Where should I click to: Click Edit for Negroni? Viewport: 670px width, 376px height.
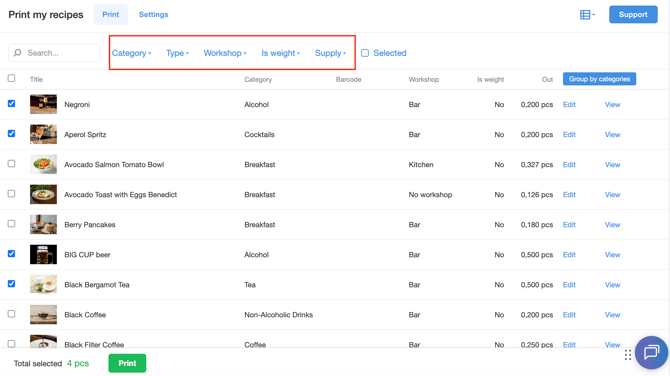coord(569,105)
